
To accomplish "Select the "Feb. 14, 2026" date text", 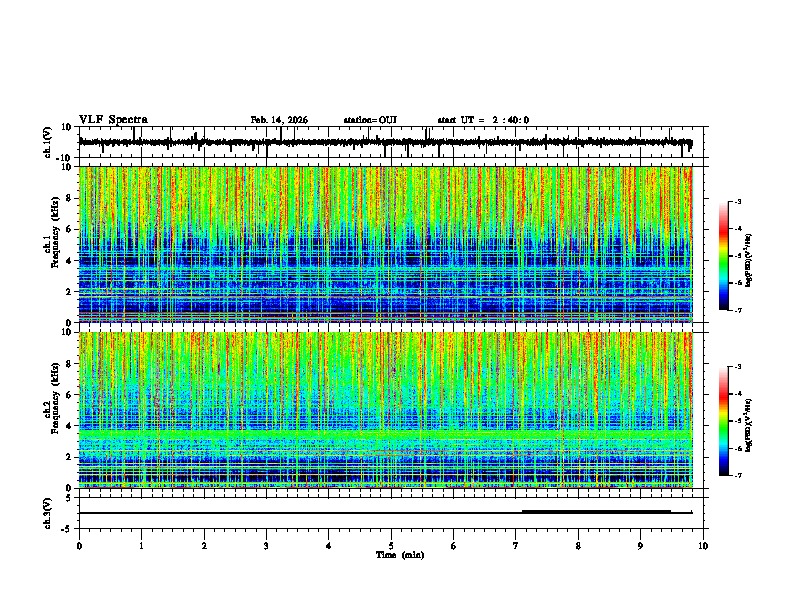I will [x=279, y=120].
